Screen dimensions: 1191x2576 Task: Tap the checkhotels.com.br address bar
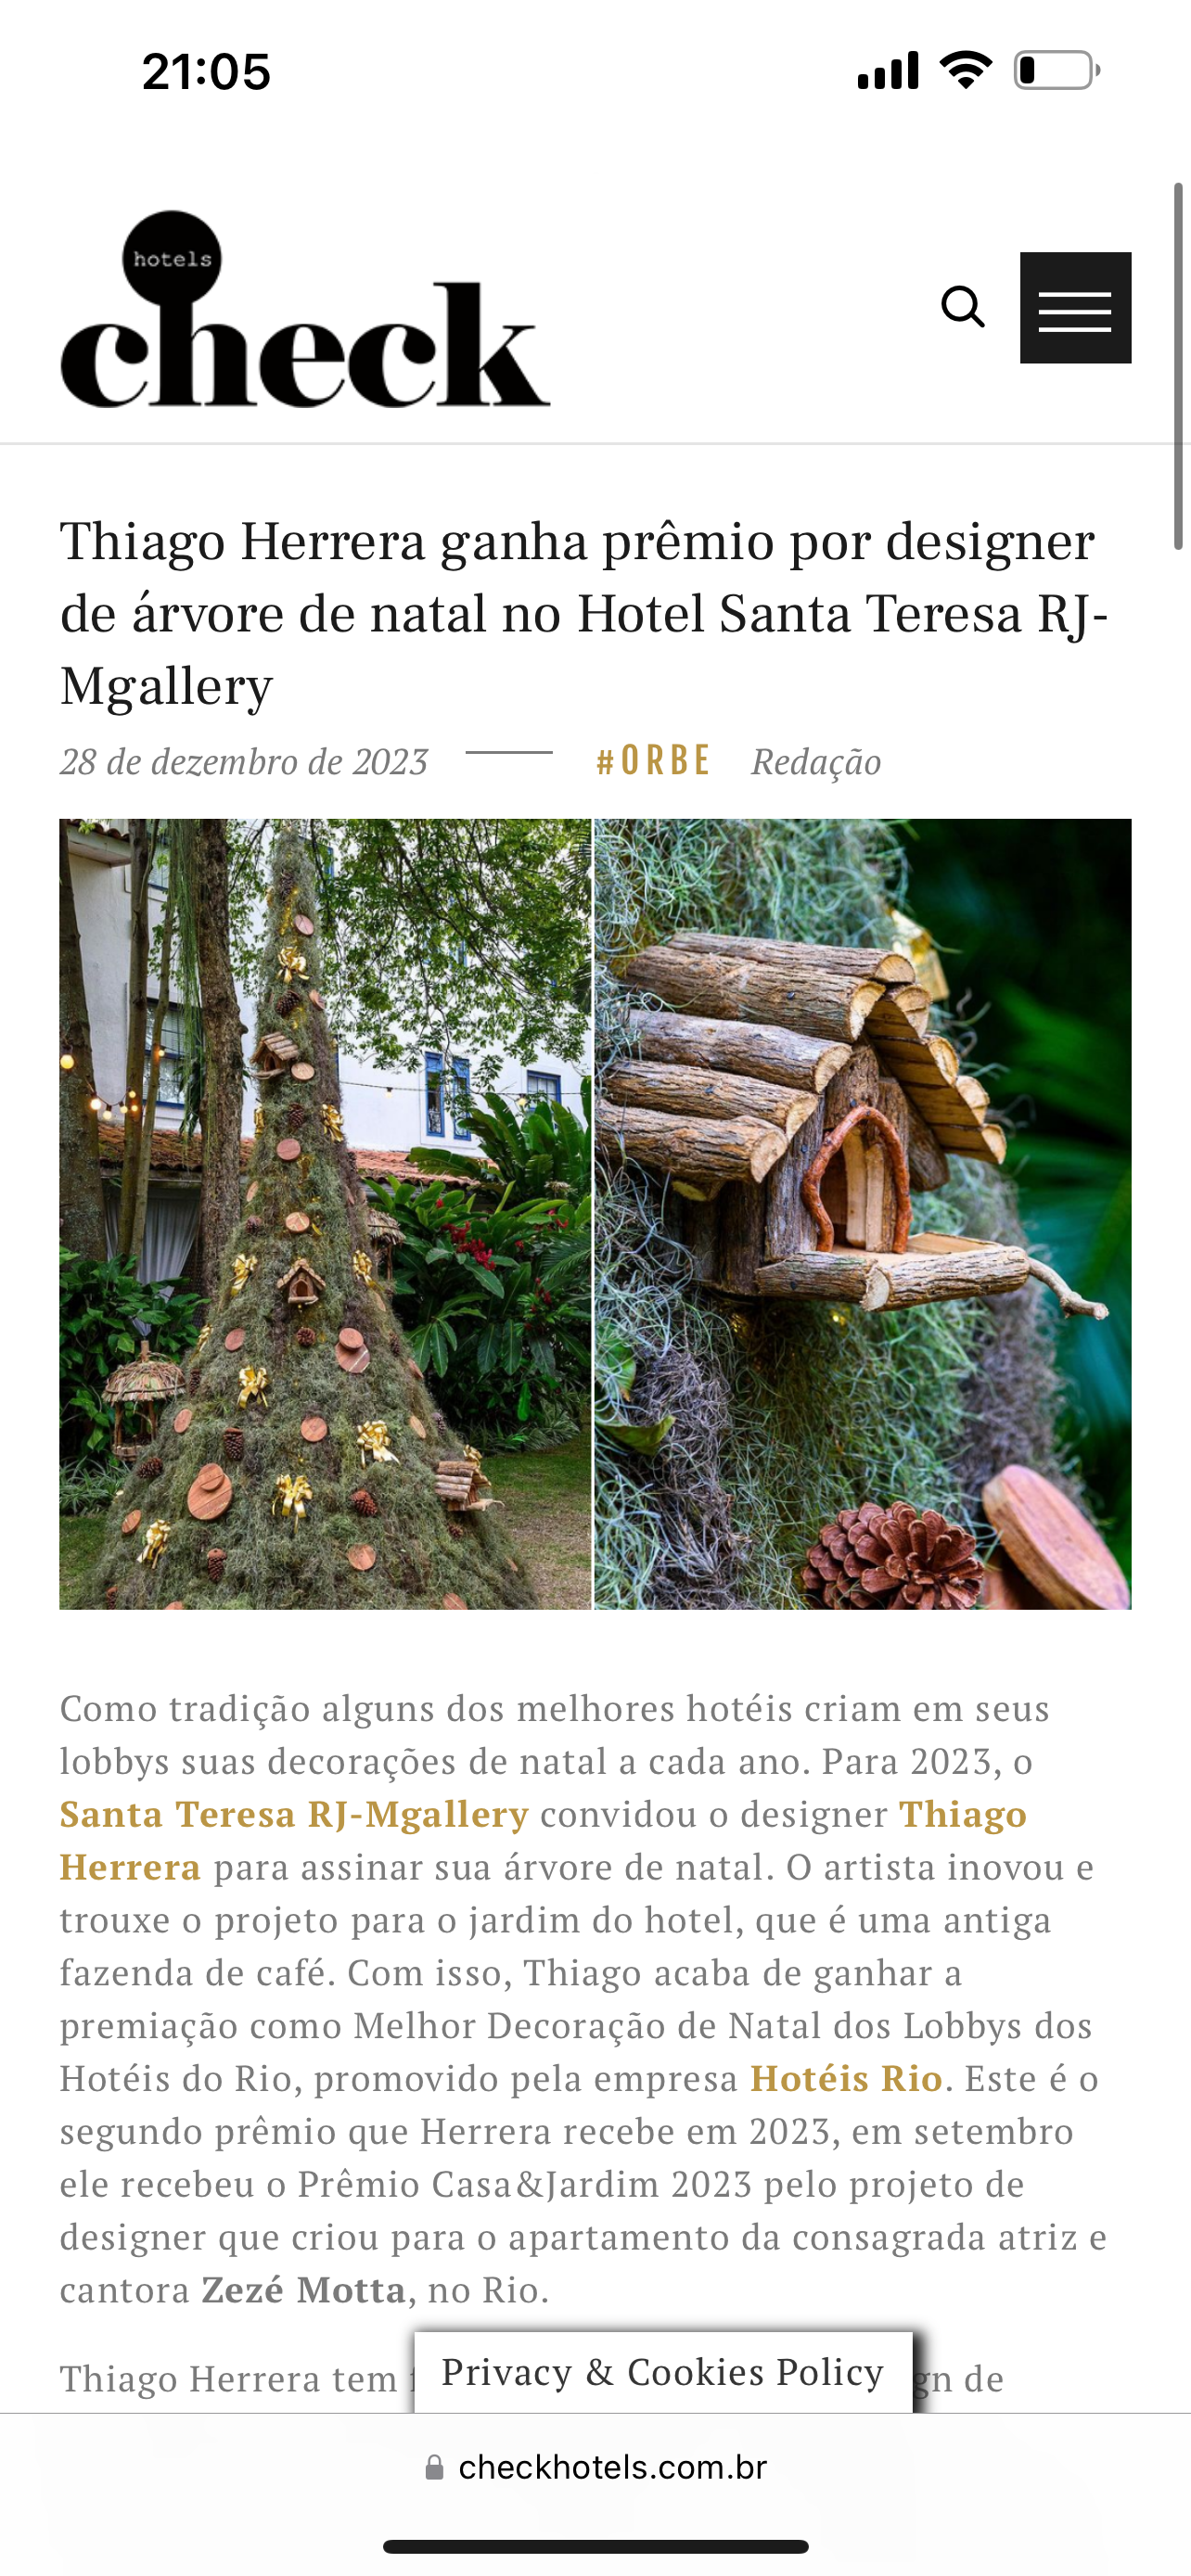coord(596,2467)
